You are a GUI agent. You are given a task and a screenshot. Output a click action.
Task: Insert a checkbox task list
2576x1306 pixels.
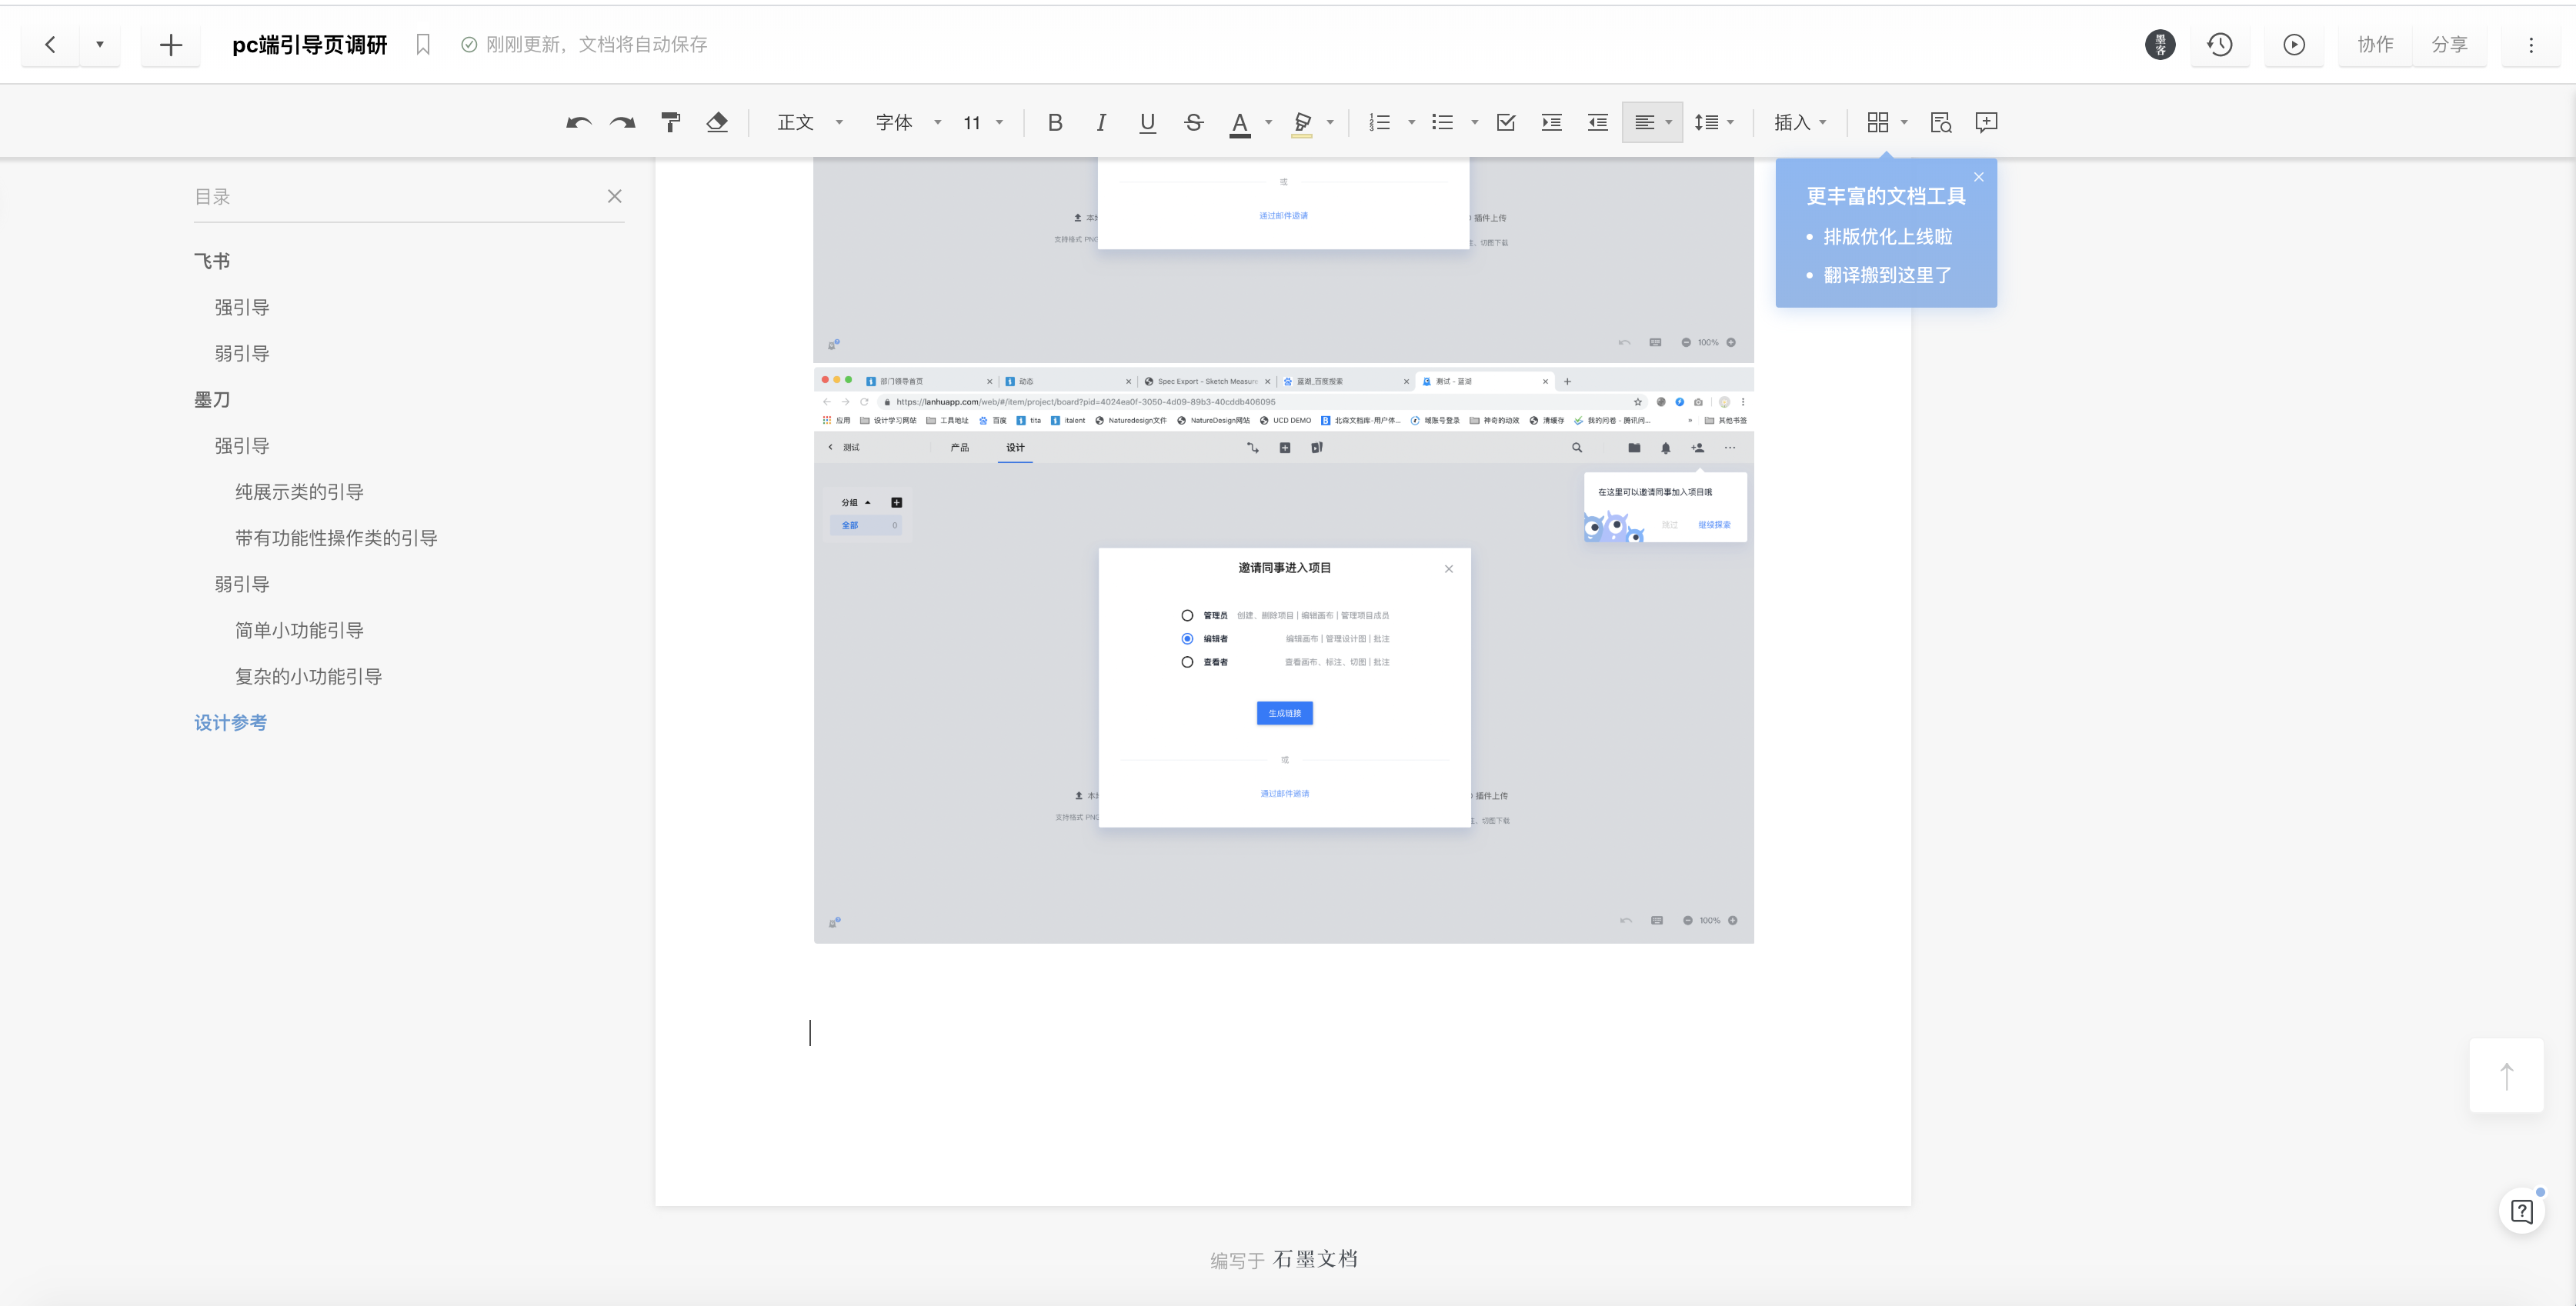tap(1505, 122)
